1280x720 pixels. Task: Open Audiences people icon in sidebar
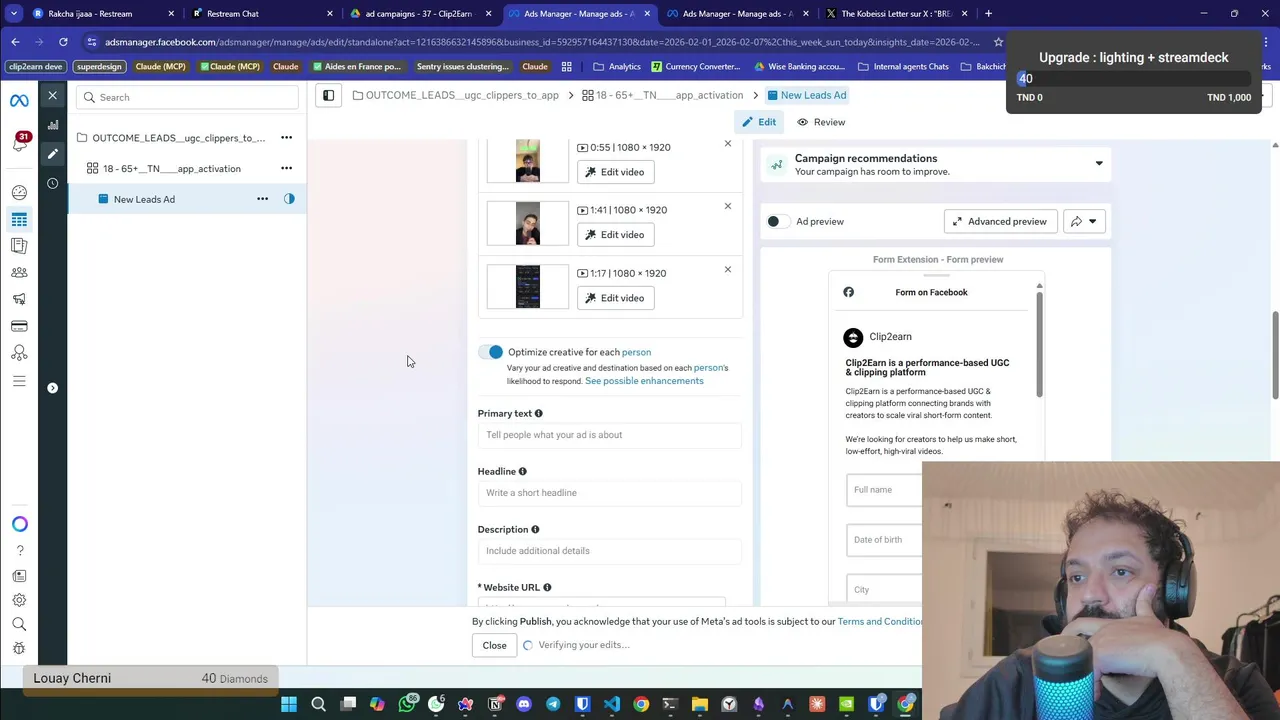pos(19,272)
